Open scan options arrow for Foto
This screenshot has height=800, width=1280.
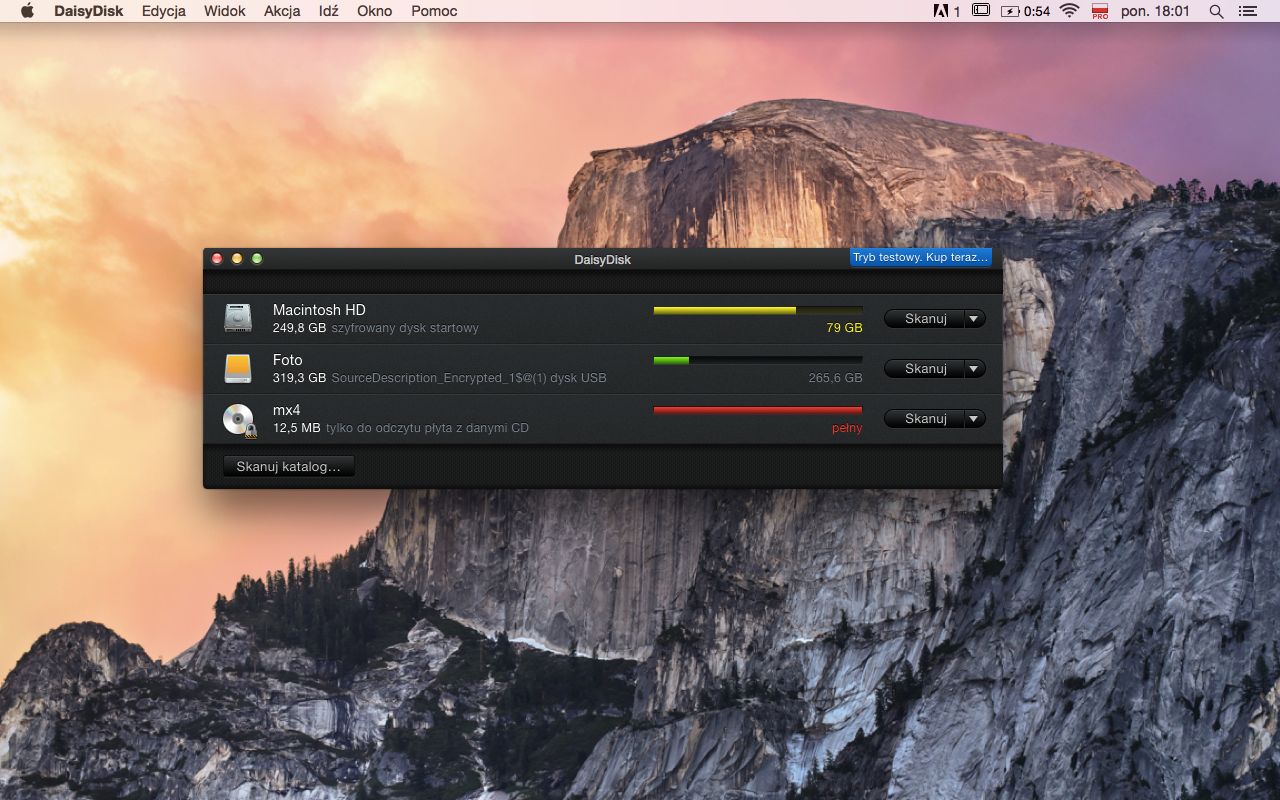tap(974, 368)
